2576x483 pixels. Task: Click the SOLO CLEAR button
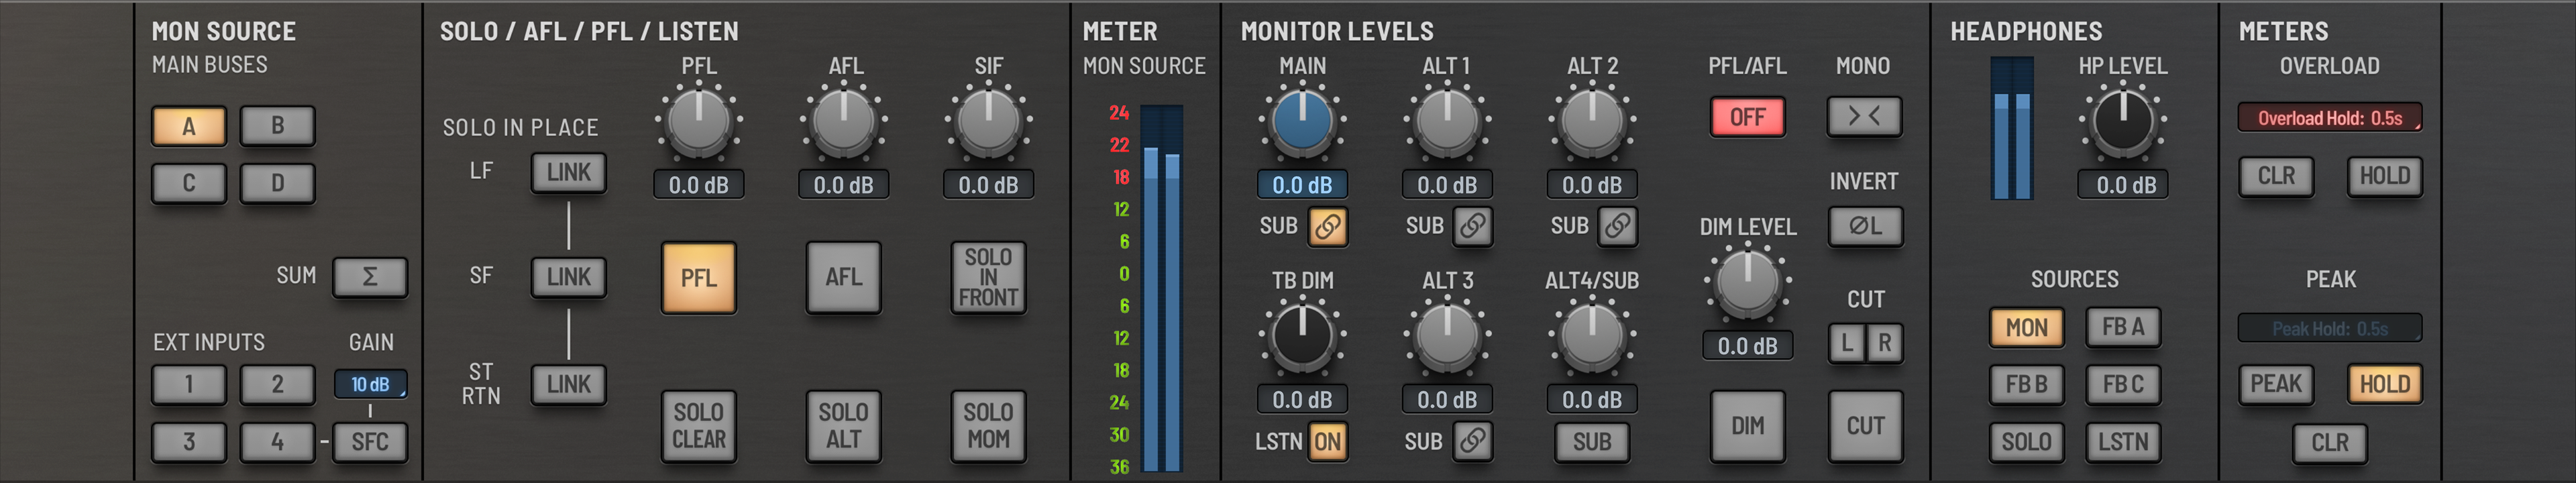699,426
